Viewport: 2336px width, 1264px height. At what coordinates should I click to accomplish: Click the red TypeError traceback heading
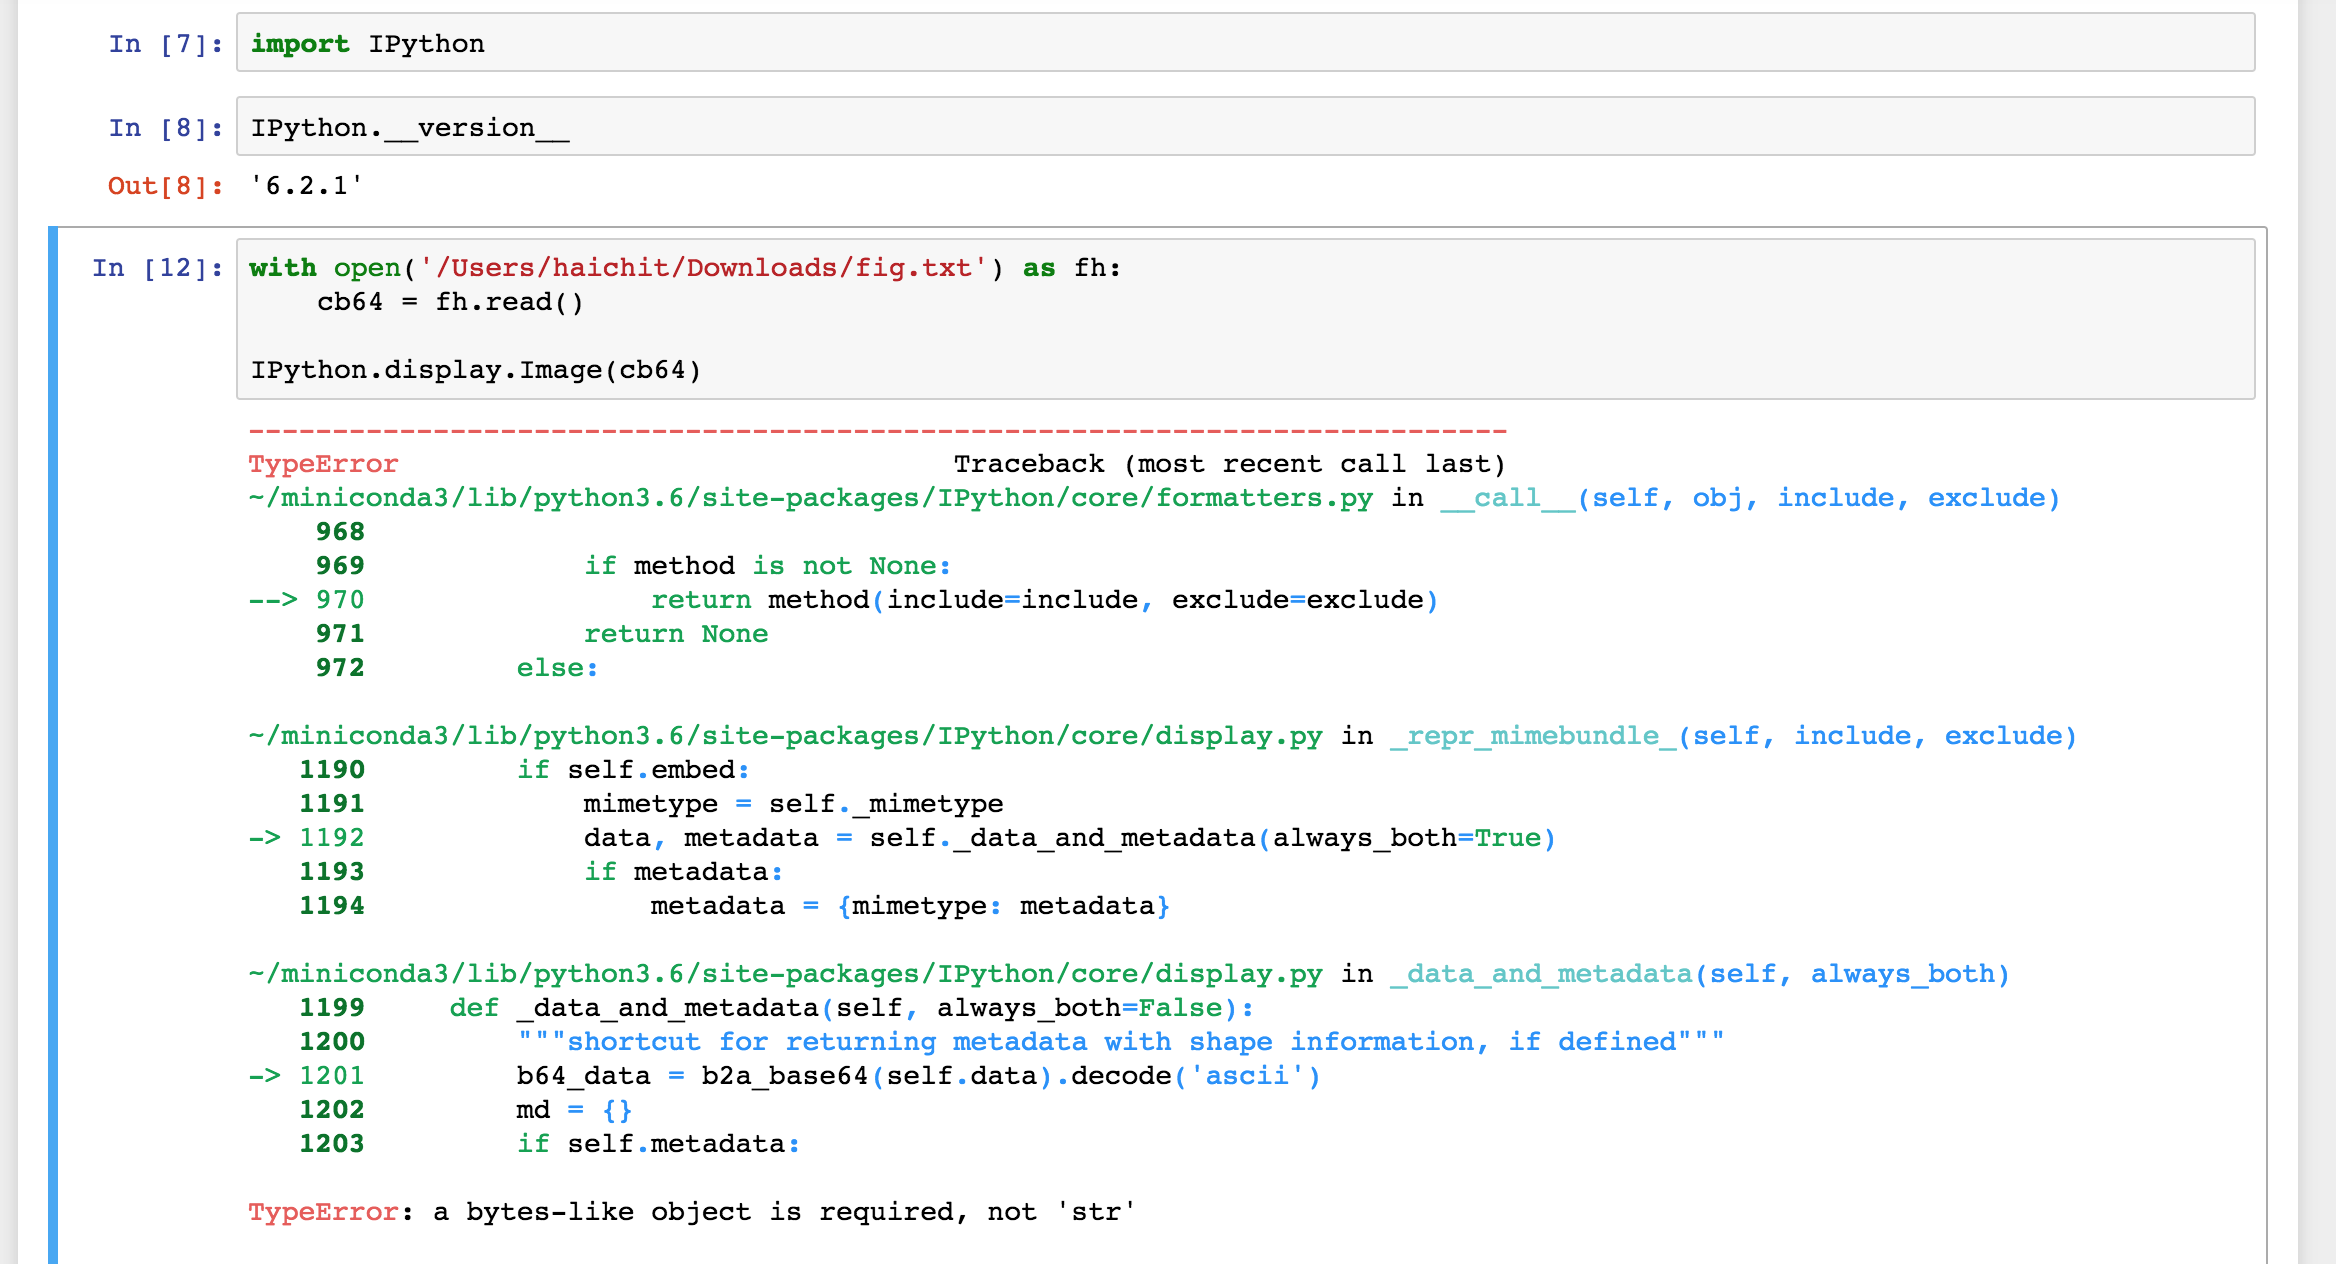click(322, 463)
